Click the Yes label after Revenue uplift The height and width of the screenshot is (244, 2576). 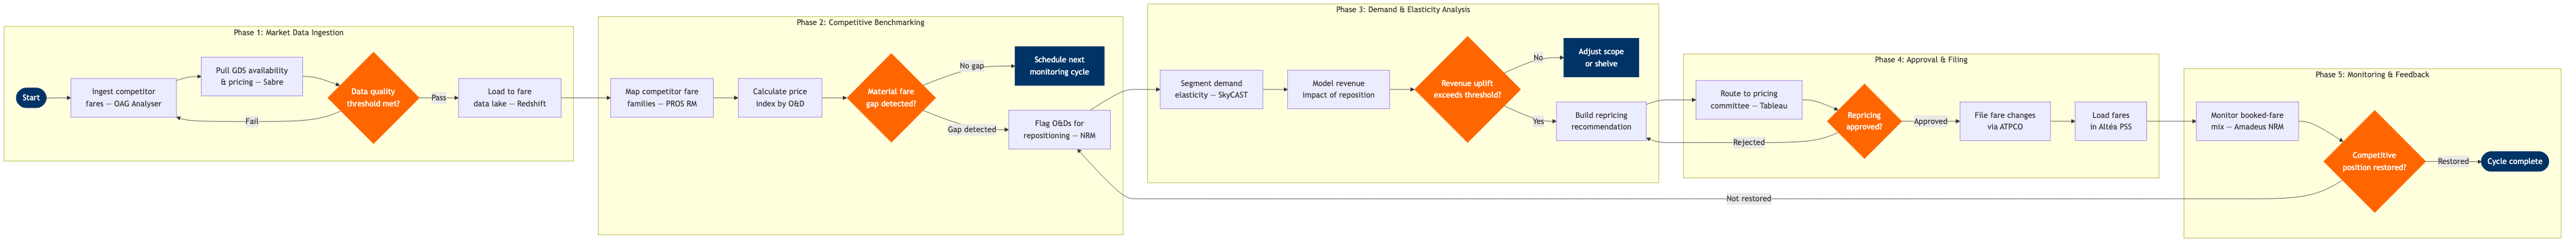click(x=1538, y=121)
